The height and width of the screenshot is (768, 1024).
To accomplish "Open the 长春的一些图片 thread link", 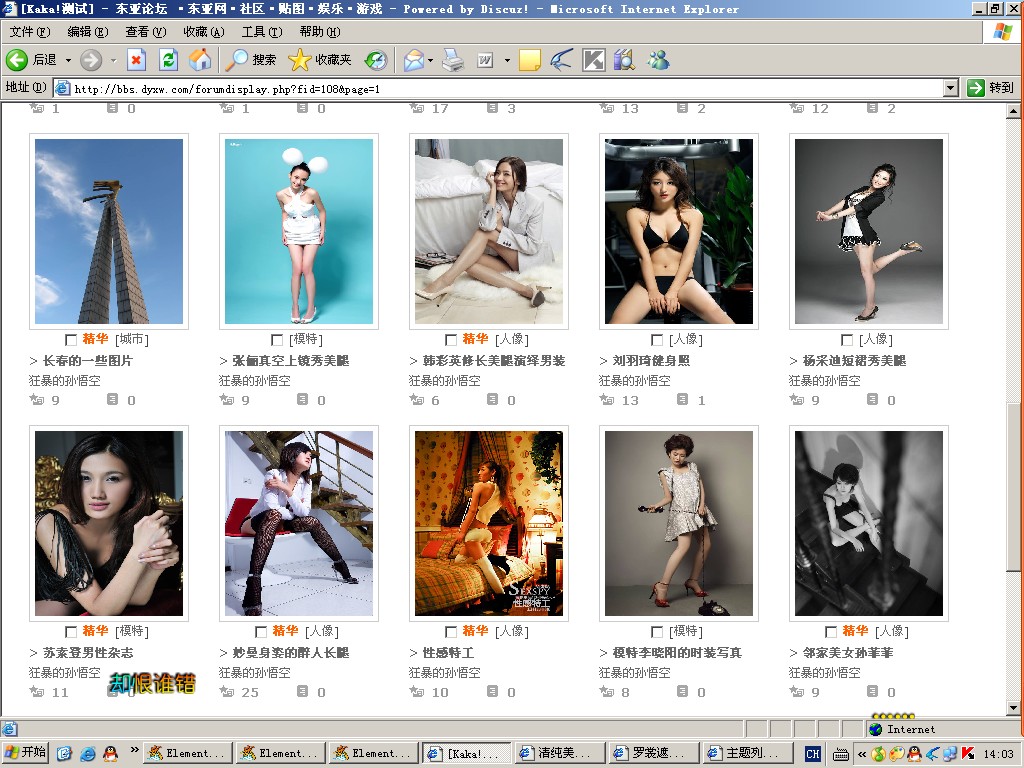I will [88, 360].
